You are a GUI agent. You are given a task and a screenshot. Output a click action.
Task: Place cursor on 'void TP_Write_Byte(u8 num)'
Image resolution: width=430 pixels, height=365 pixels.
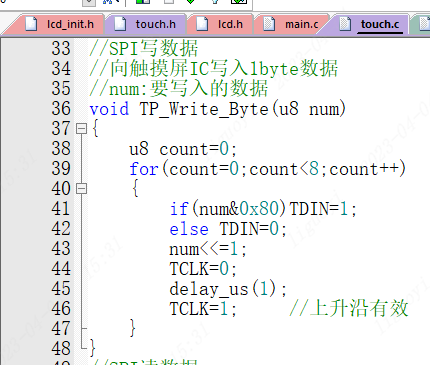[218, 109]
